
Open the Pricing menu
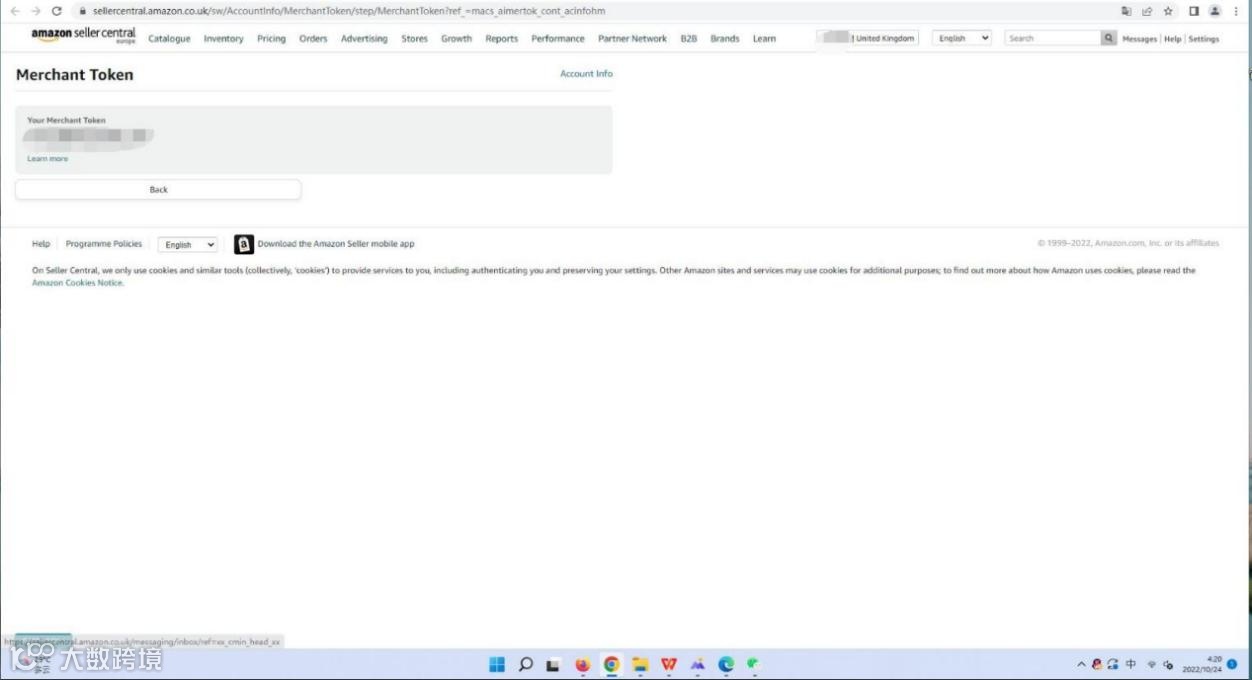[271, 39]
